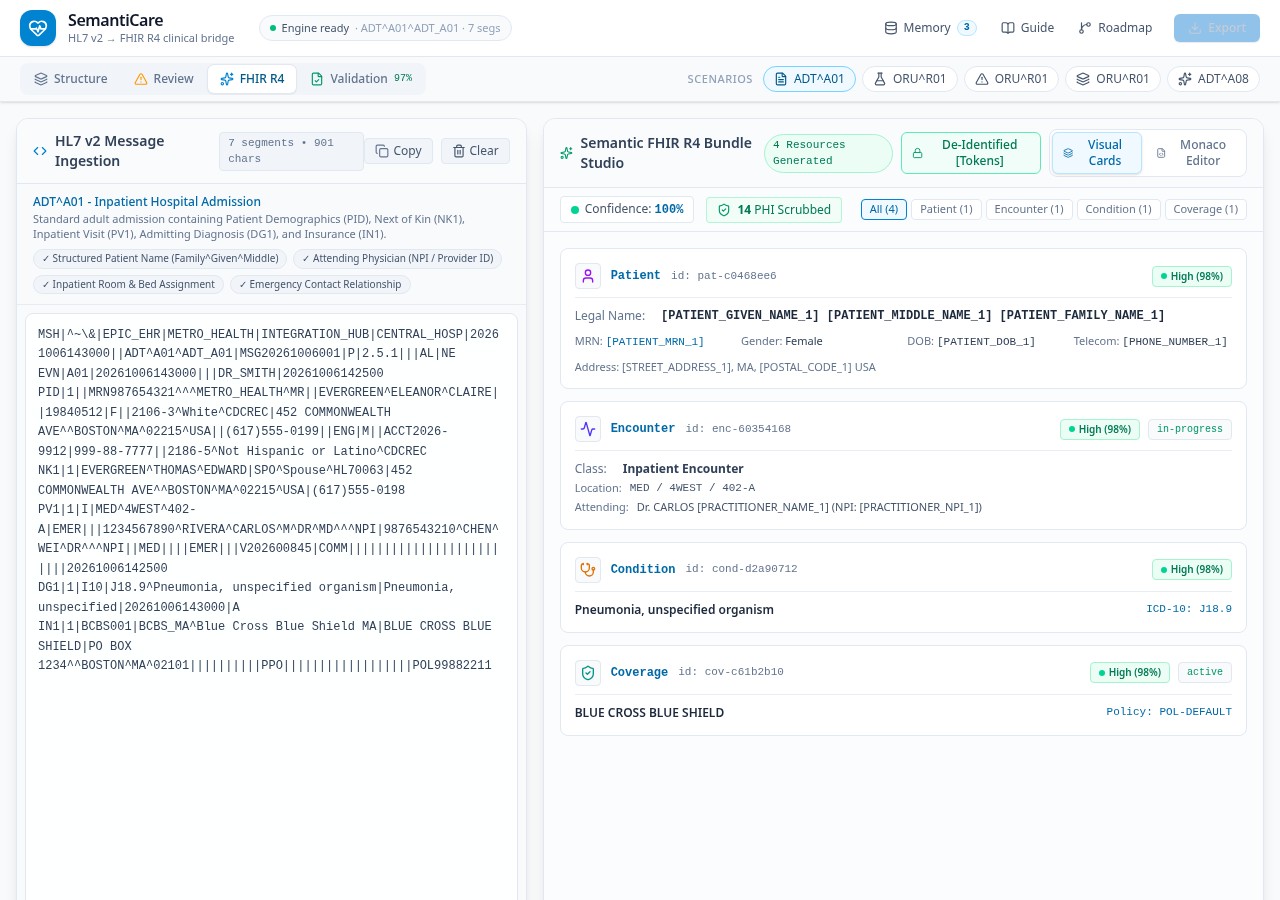Click the Engine ready status pill
Image resolution: width=1280 pixels, height=900 pixels.
pyautogui.click(x=385, y=28)
